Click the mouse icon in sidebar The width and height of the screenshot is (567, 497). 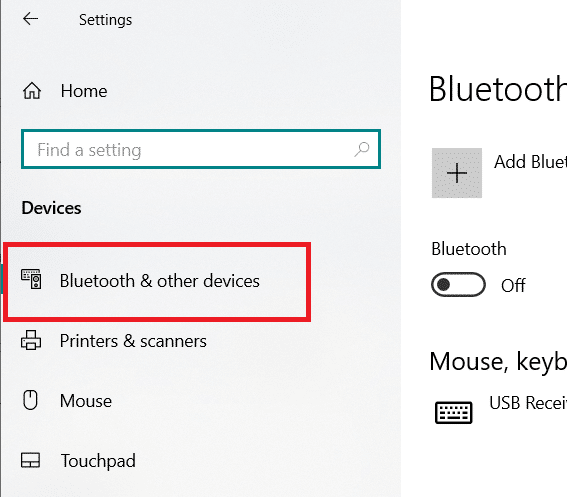click(x=30, y=400)
